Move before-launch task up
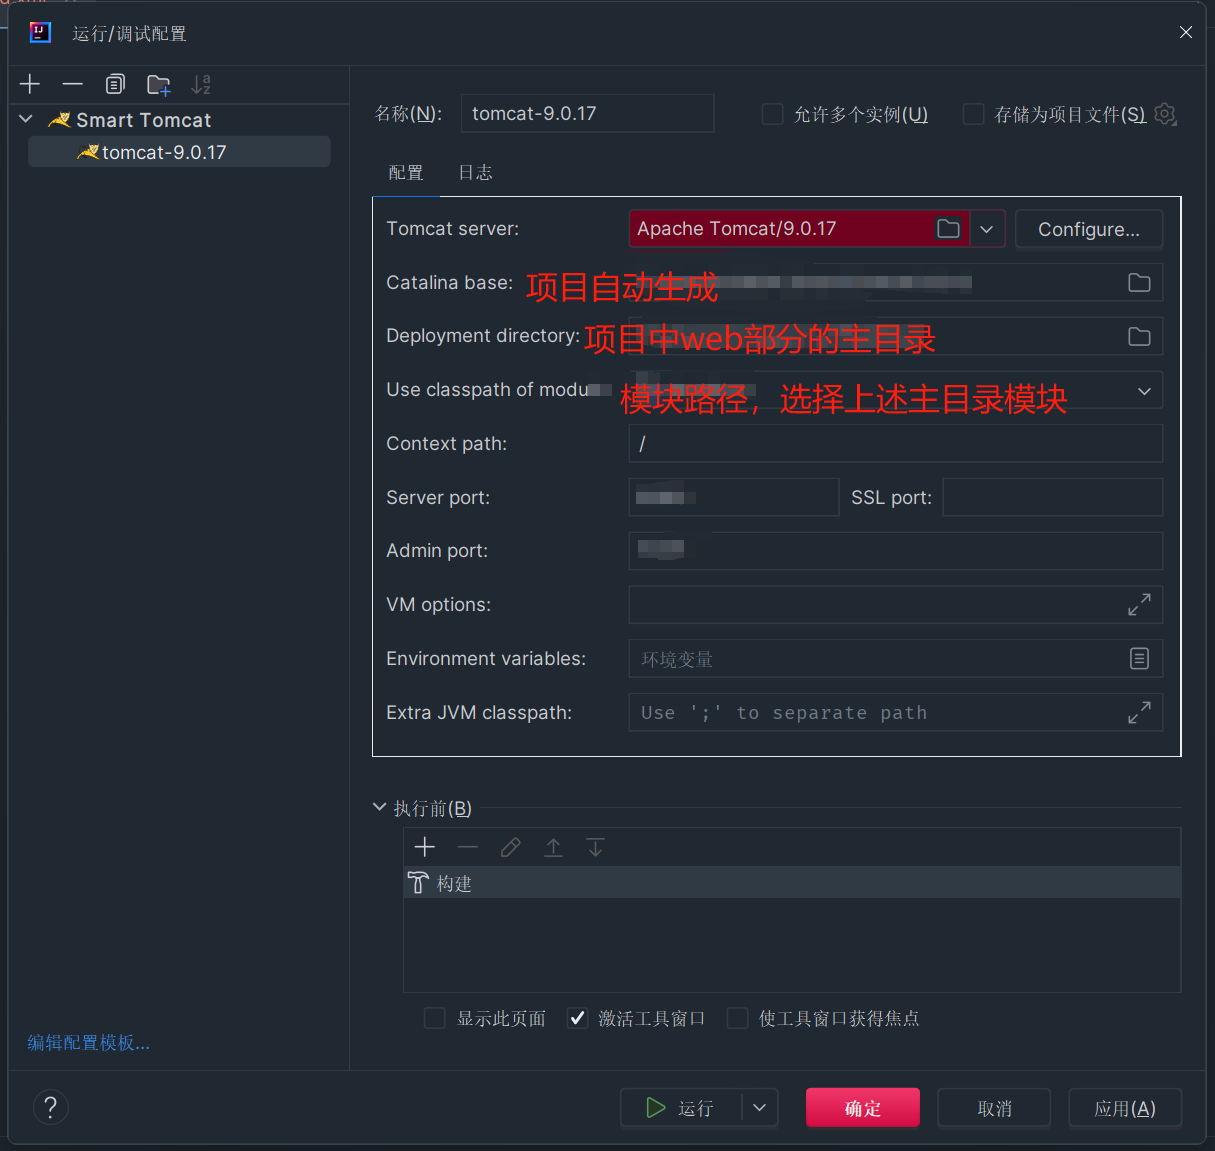This screenshot has height=1151, width=1215. tap(553, 847)
